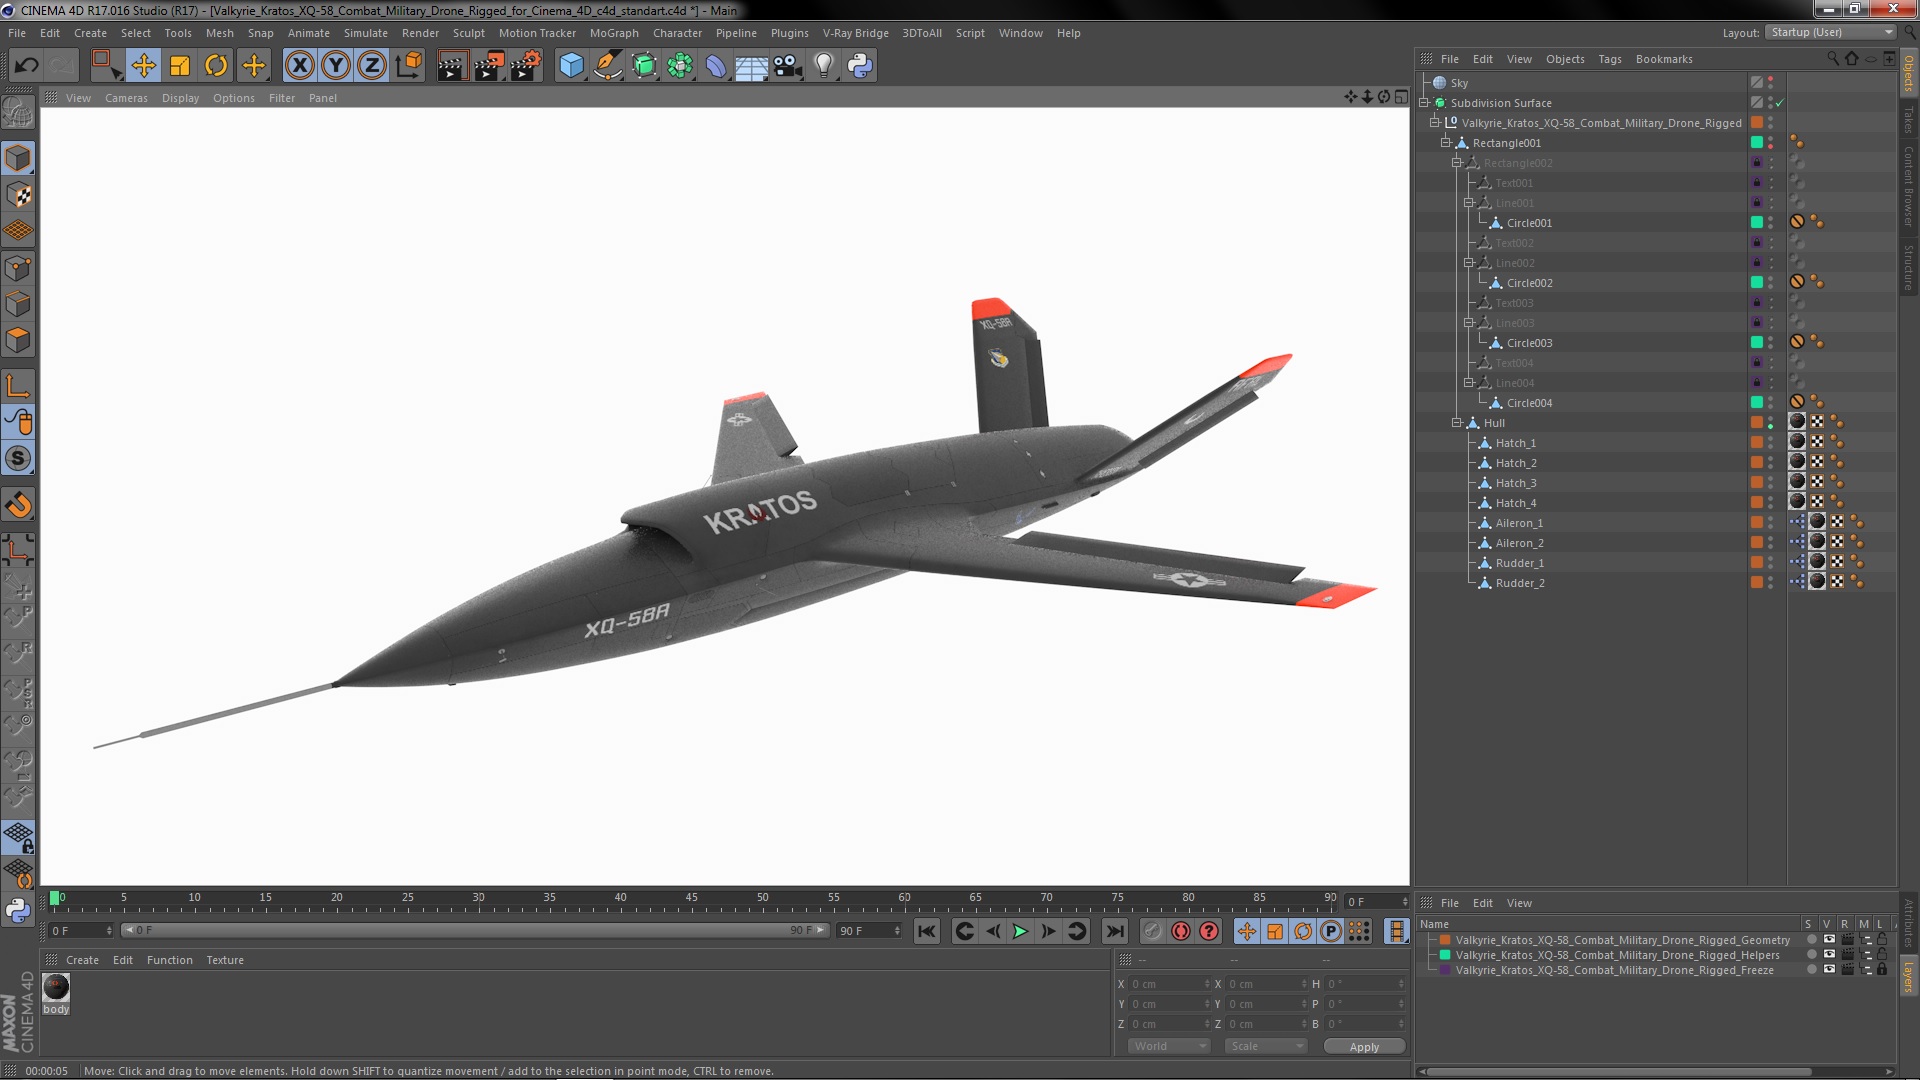Open the Layout Startup dropdown
Screen dimensions: 1920x1080
coord(1830,32)
